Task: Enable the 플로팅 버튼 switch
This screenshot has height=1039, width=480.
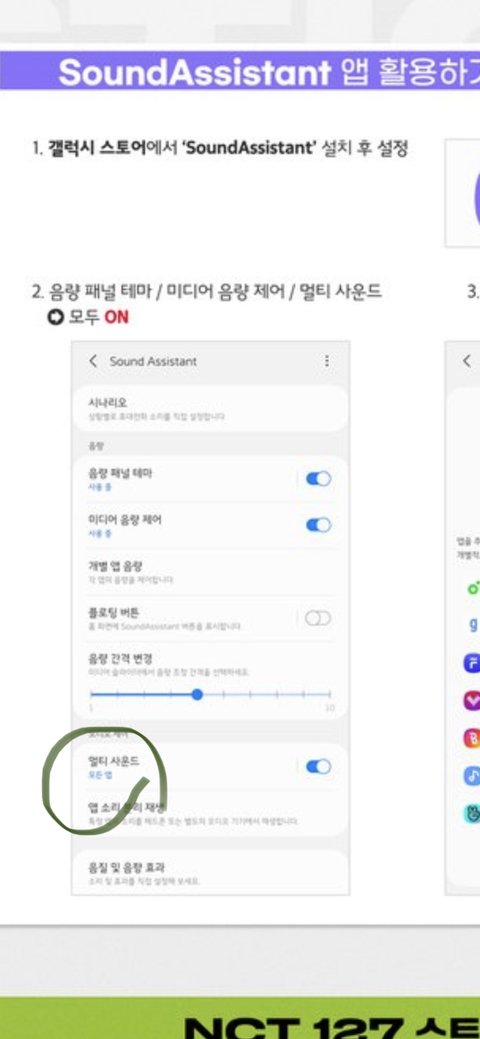Action: [318, 618]
